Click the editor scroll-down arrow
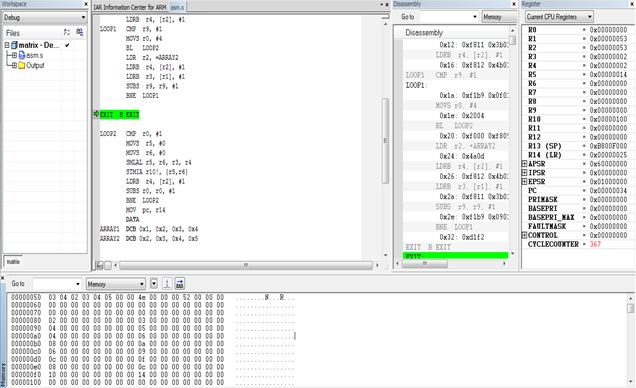The image size is (636, 388). 385,255
